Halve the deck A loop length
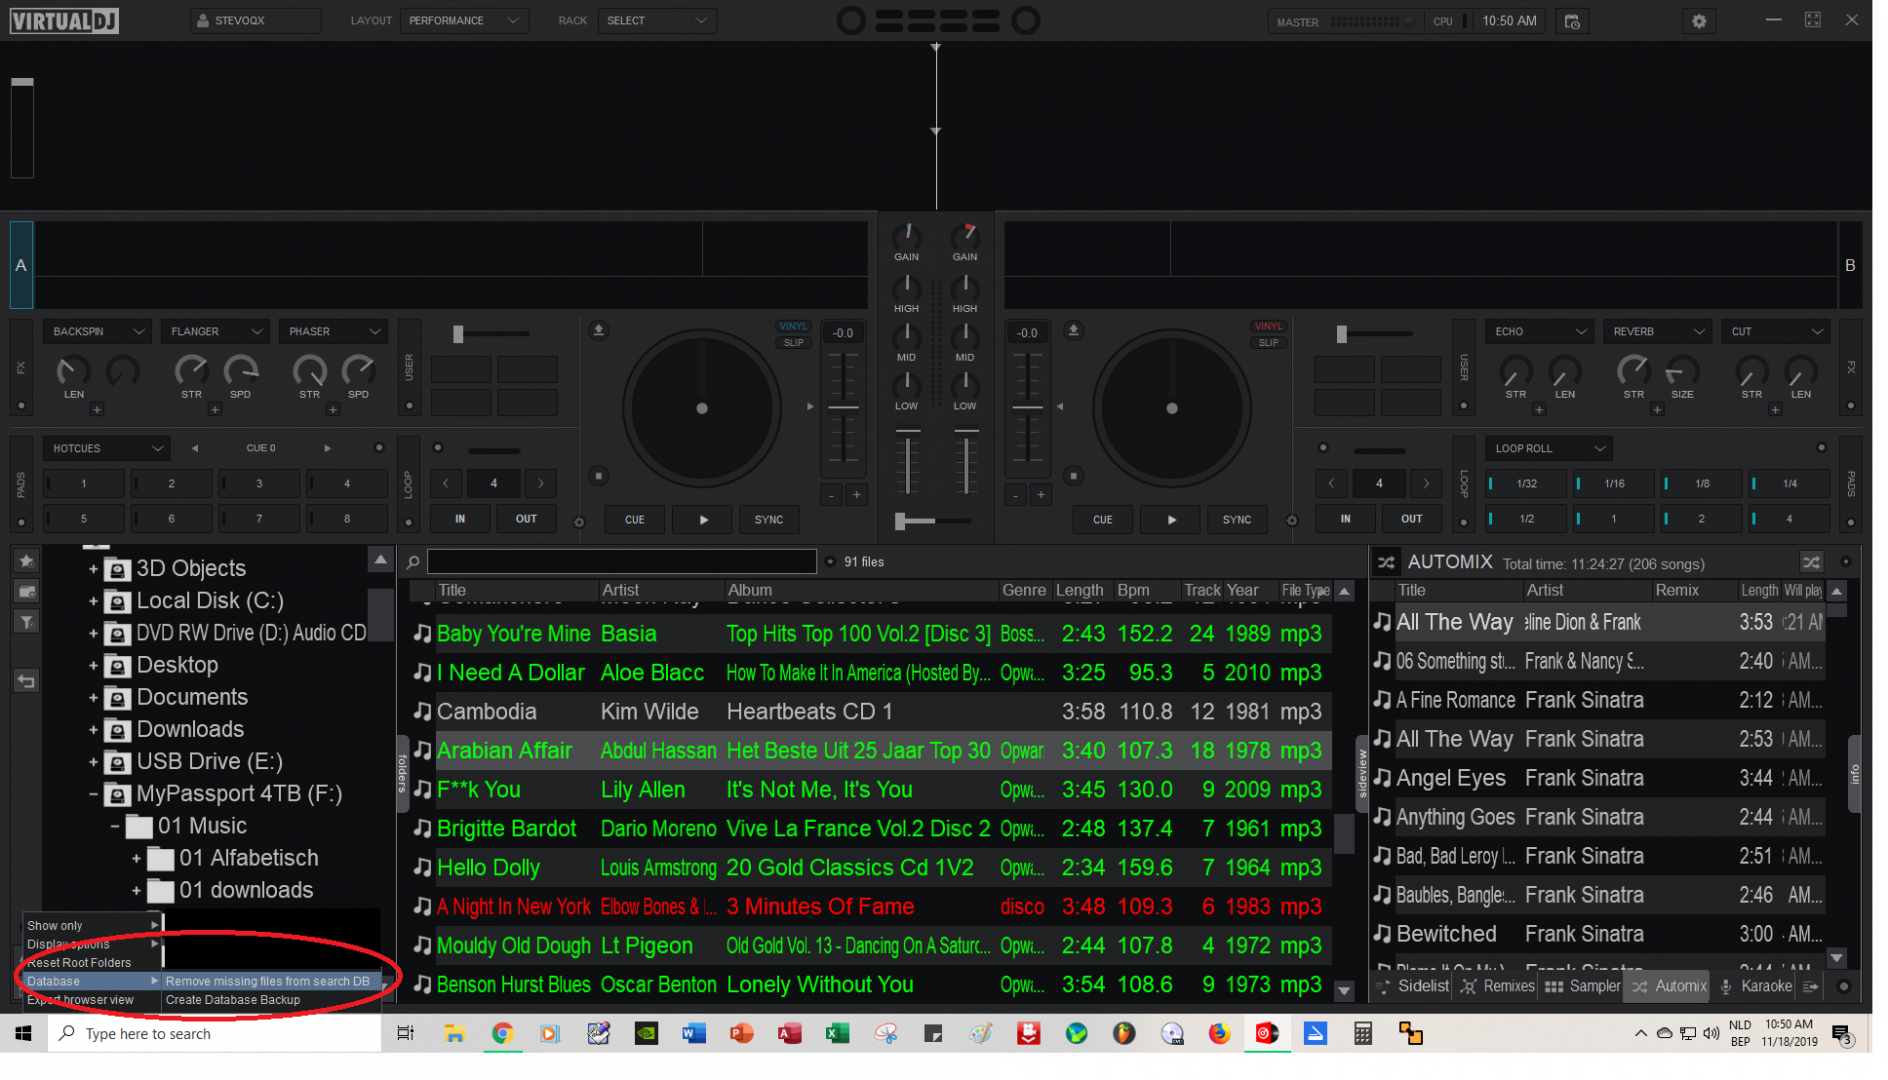The height and width of the screenshot is (1080, 1888). (446, 484)
